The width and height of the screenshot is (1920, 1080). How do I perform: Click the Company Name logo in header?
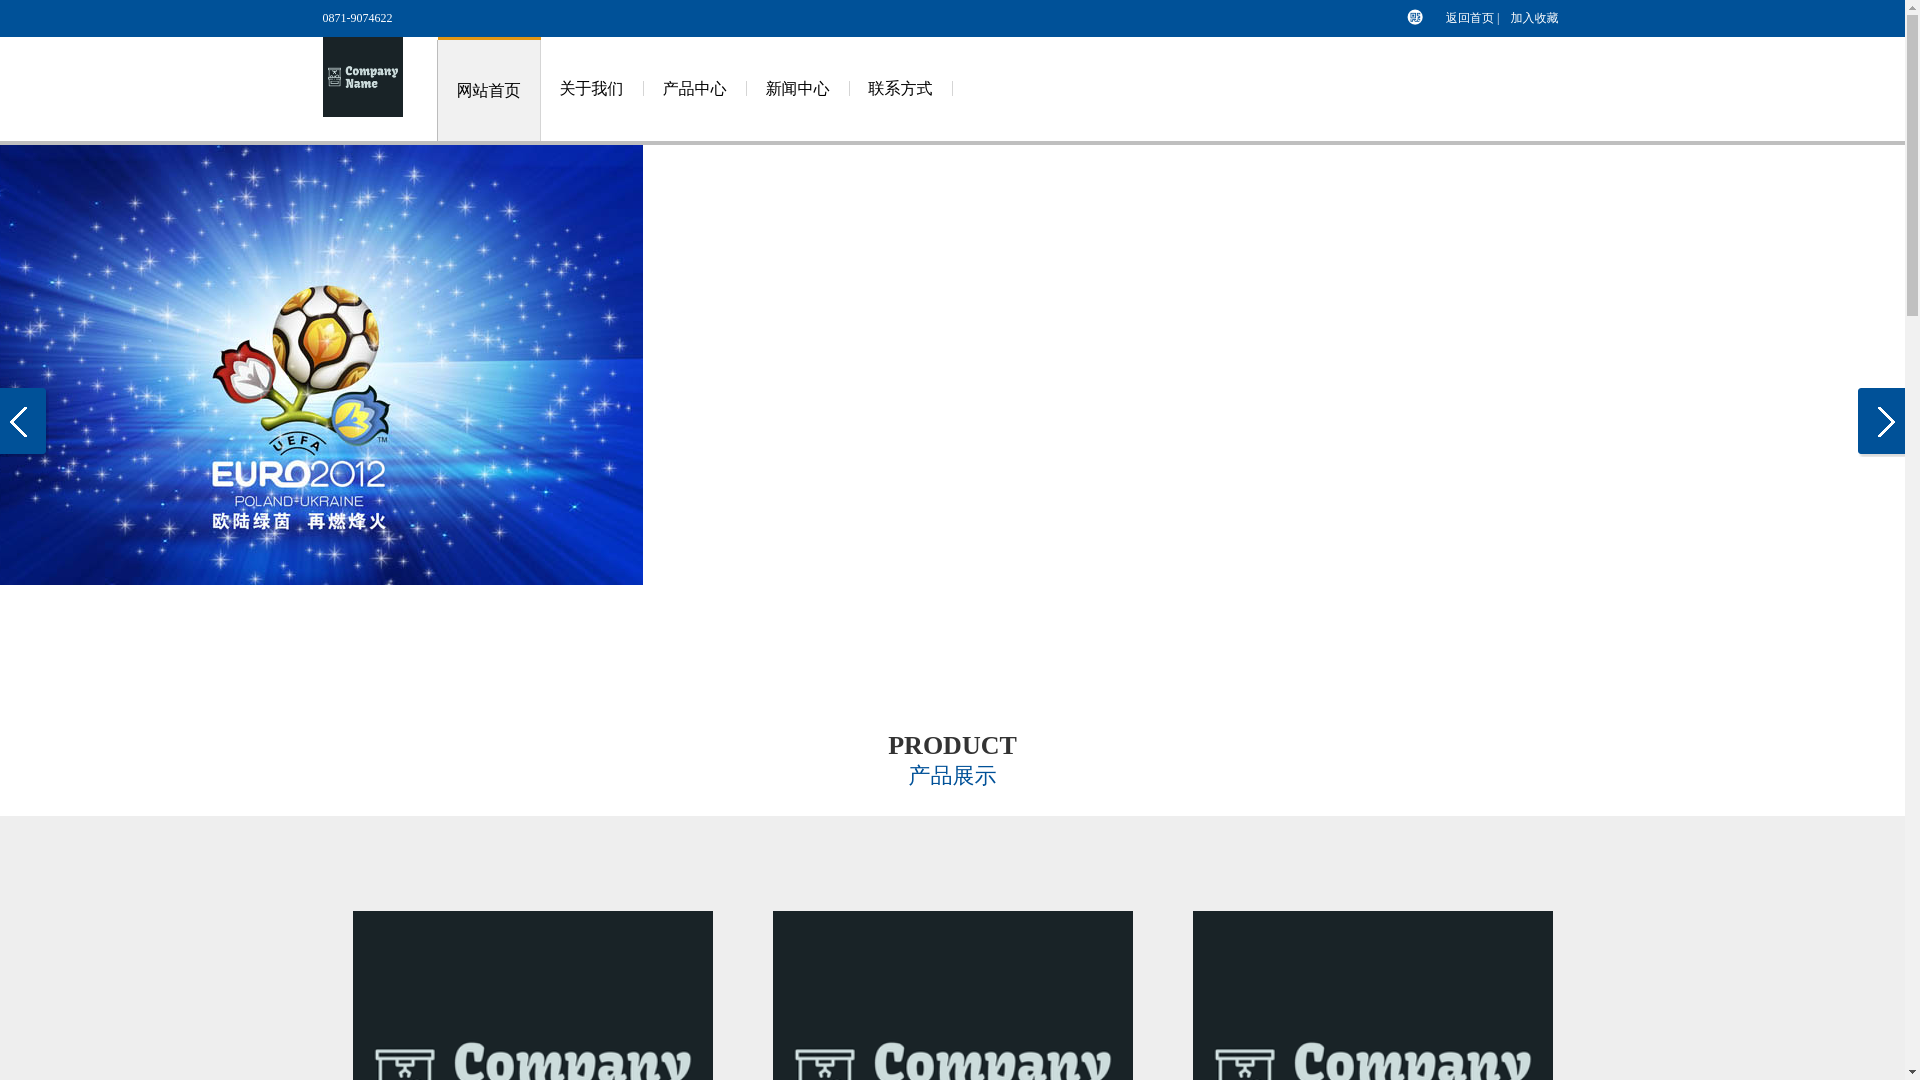(362, 77)
